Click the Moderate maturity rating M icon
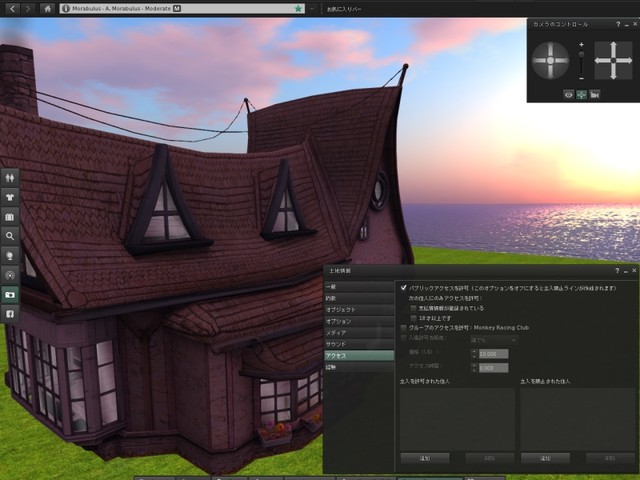The width and height of the screenshot is (640, 480). [177, 8]
